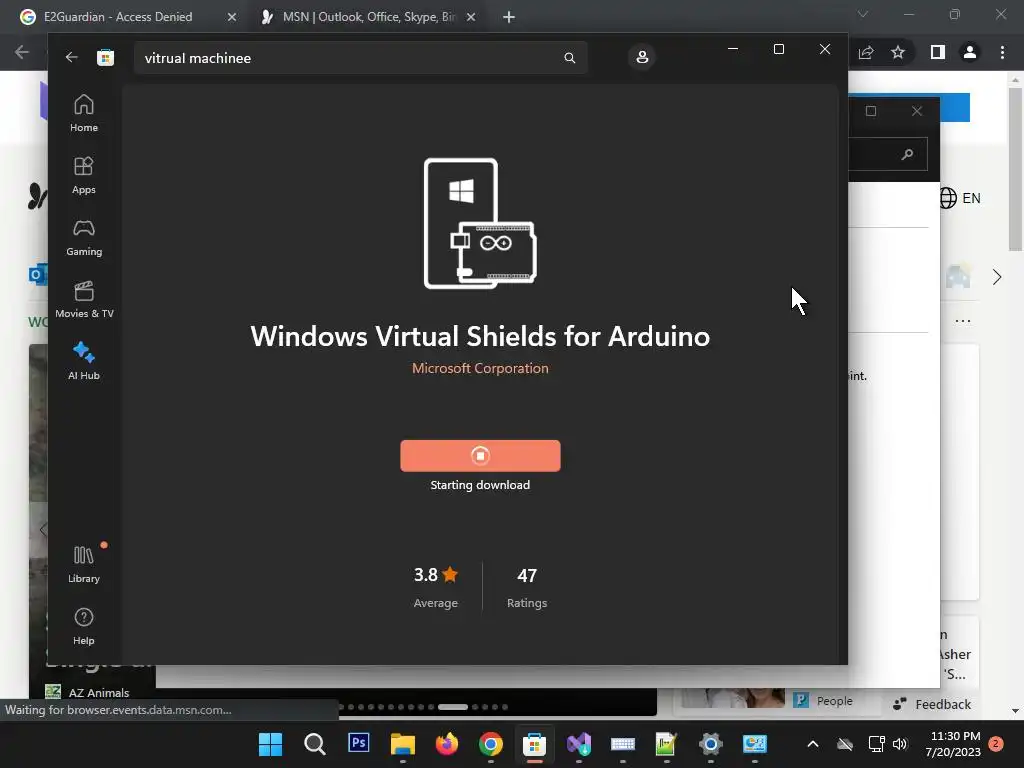Close the E2Guardian browser tab

tap(231, 17)
